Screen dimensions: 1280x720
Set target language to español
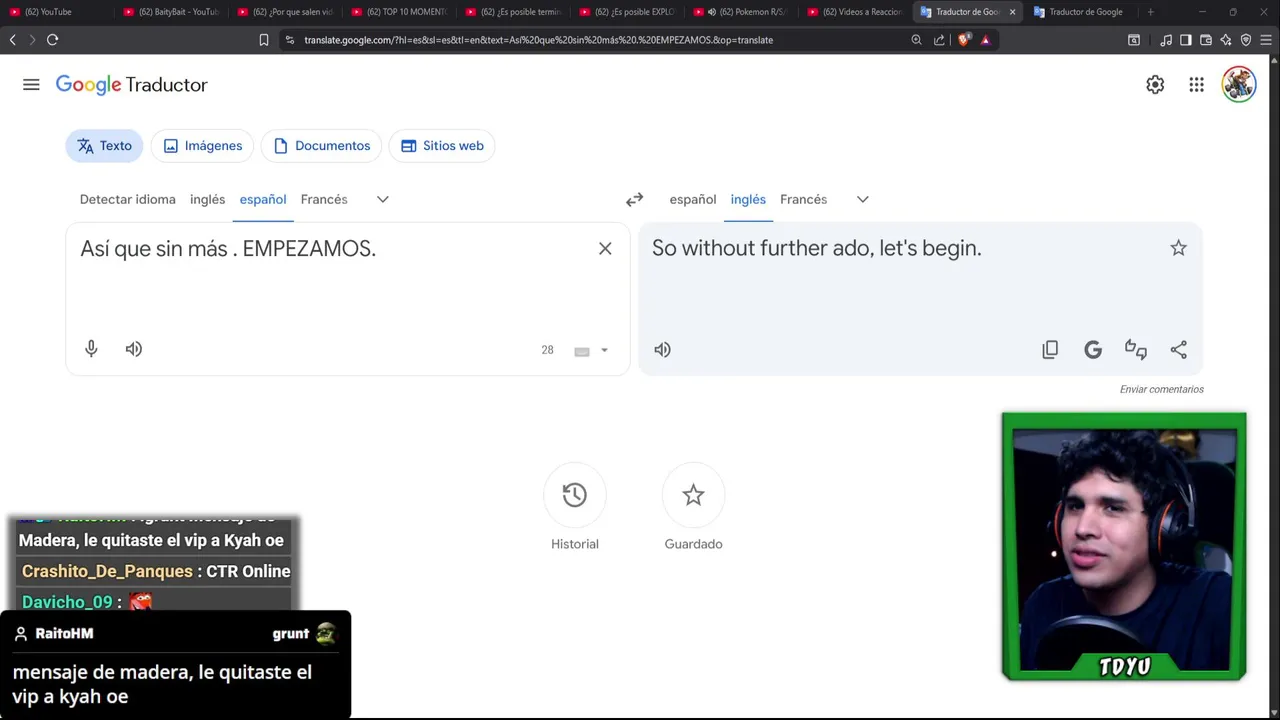tap(693, 200)
